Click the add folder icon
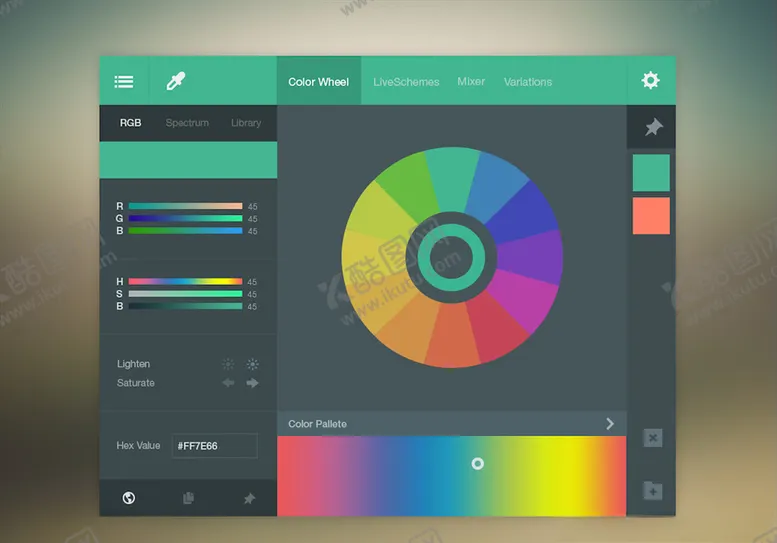The height and width of the screenshot is (543, 777). [653, 490]
